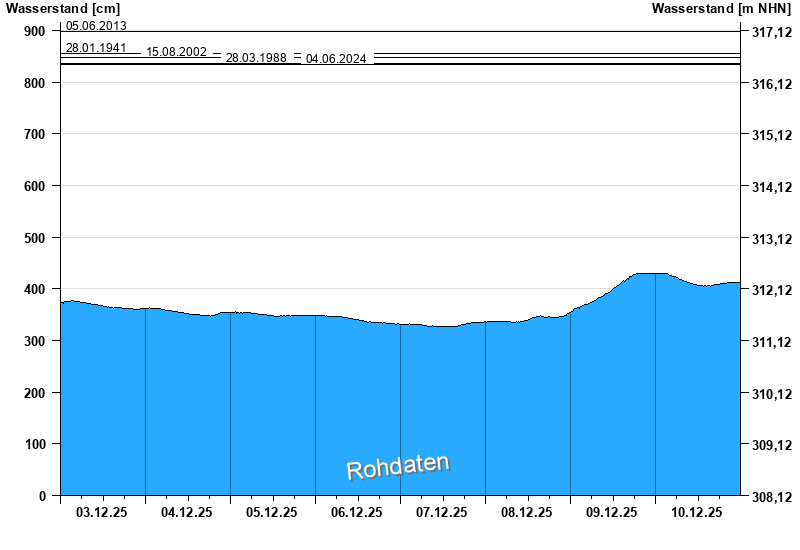The height and width of the screenshot is (550, 800).
Task: Click the 0 value on left axis
Action: (x=42, y=496)
